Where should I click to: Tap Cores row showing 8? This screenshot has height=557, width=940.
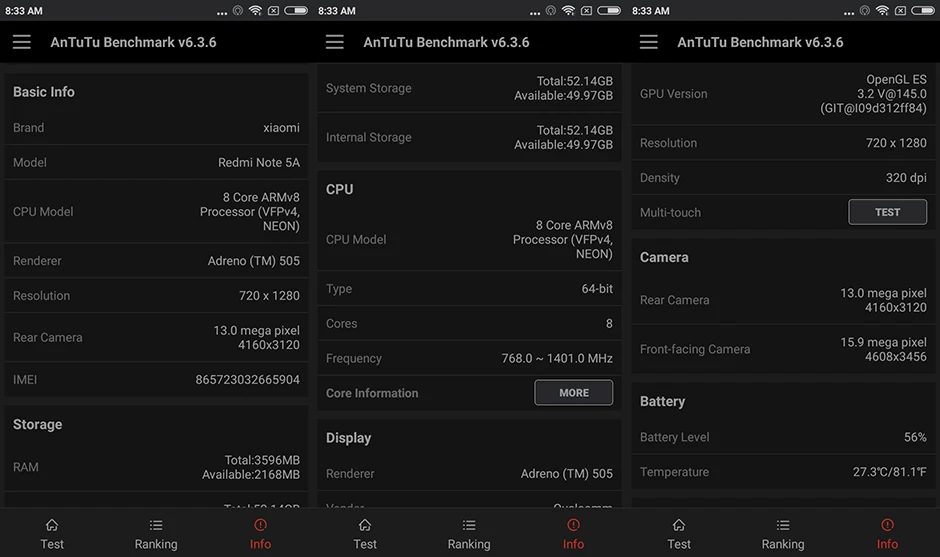pos(469,324)
